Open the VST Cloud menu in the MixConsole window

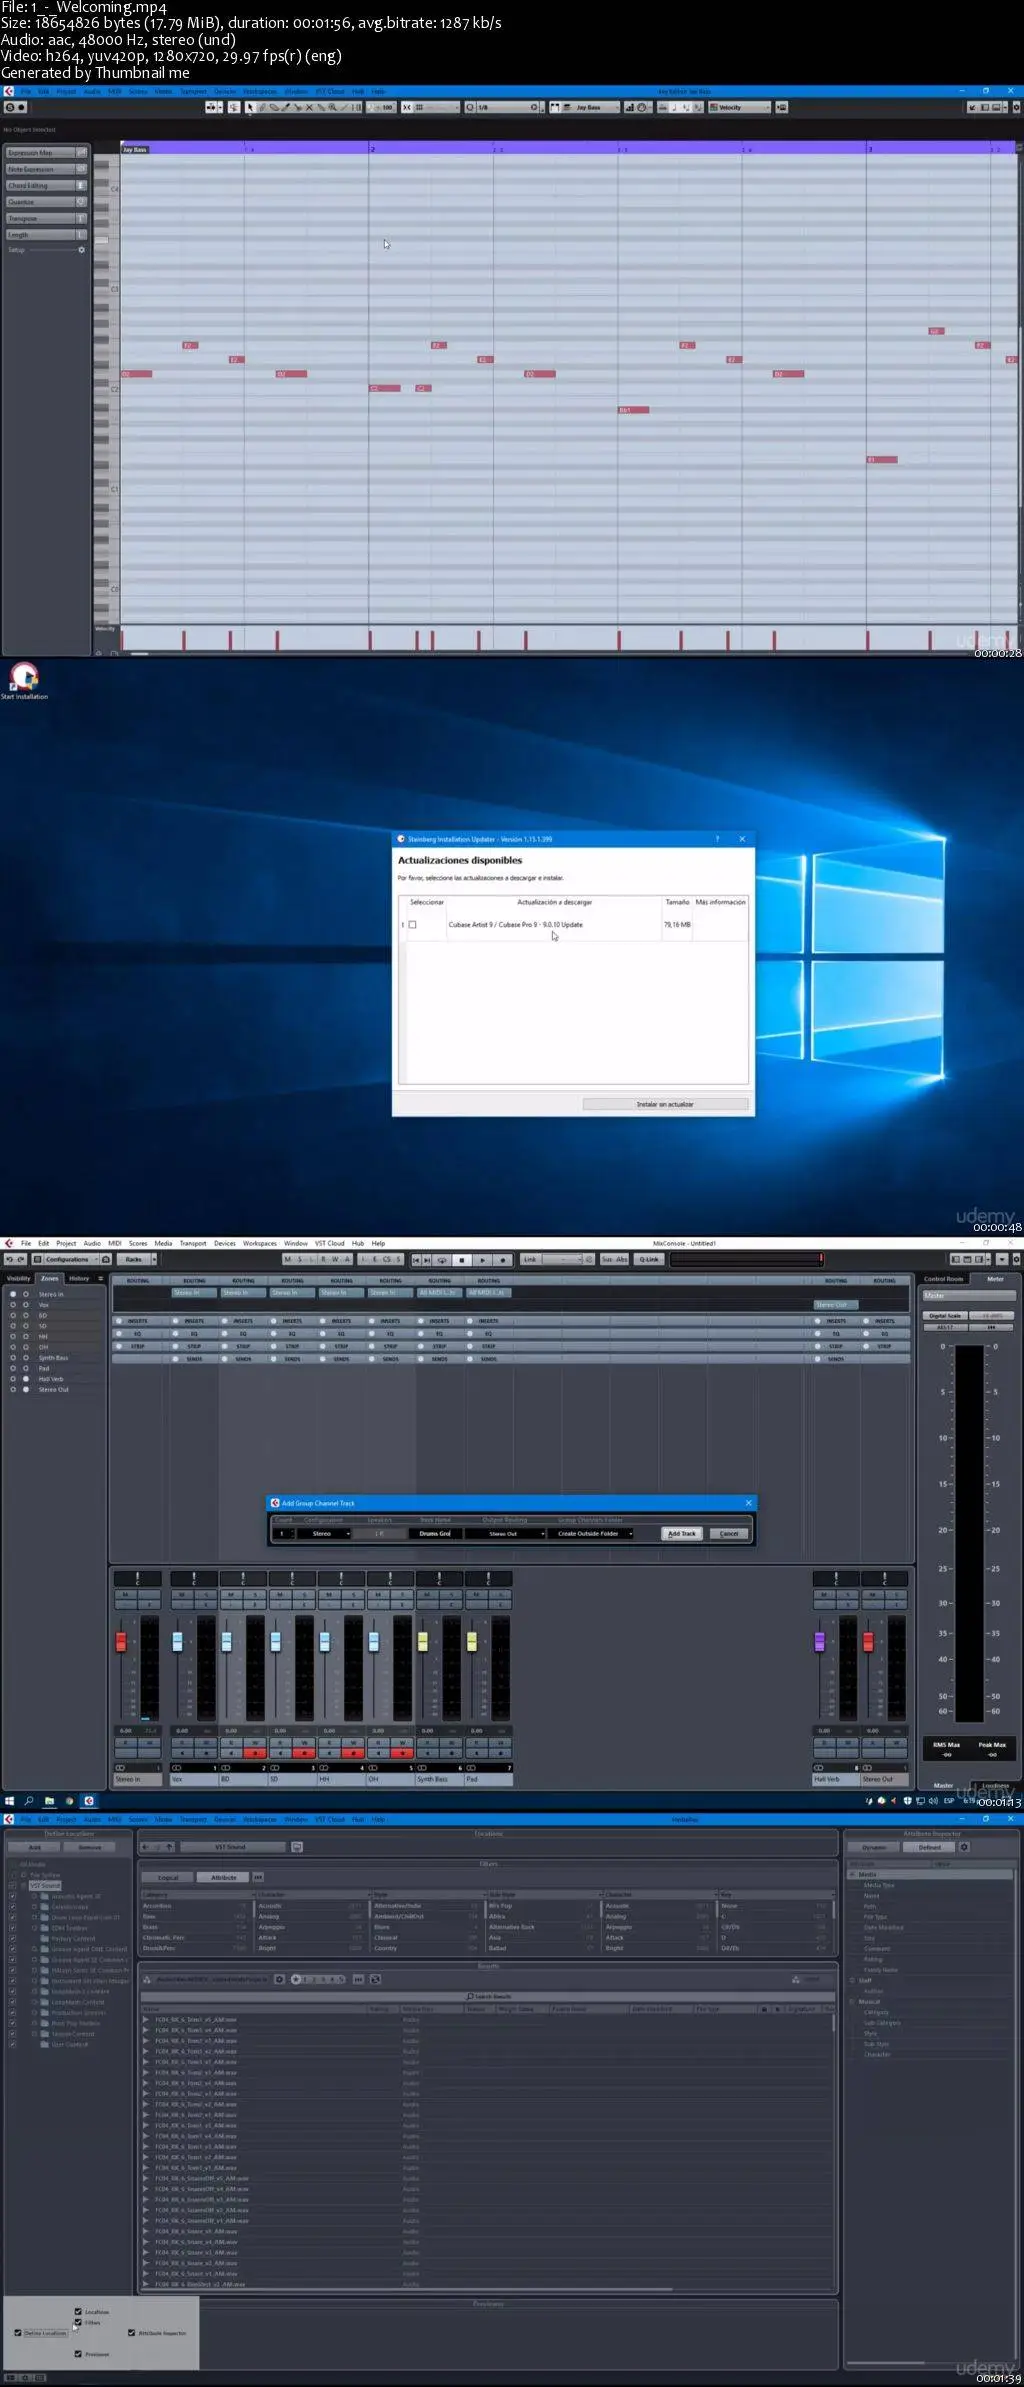click(x=330, y=1243)
